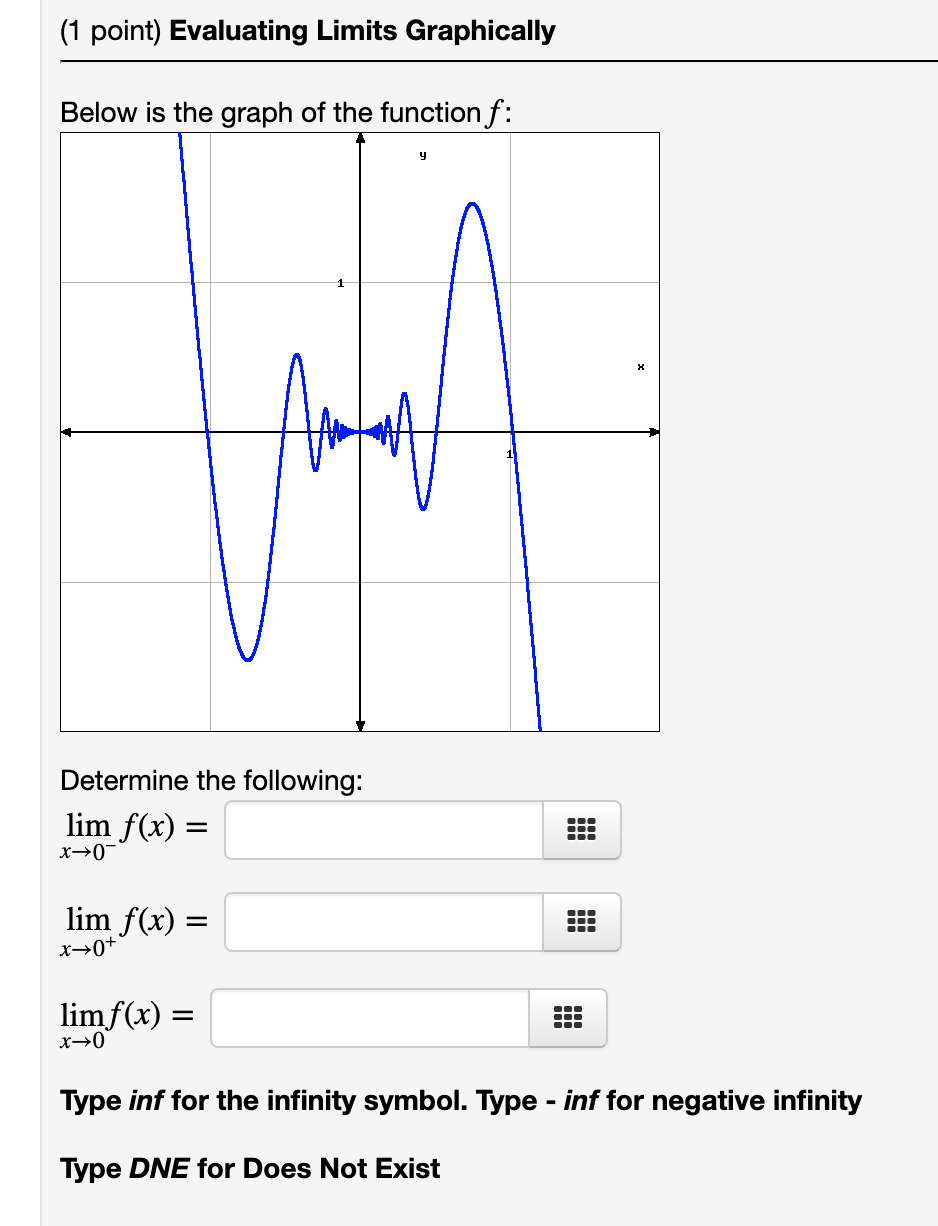Click the rightward arrow on the x-axis

655,432
